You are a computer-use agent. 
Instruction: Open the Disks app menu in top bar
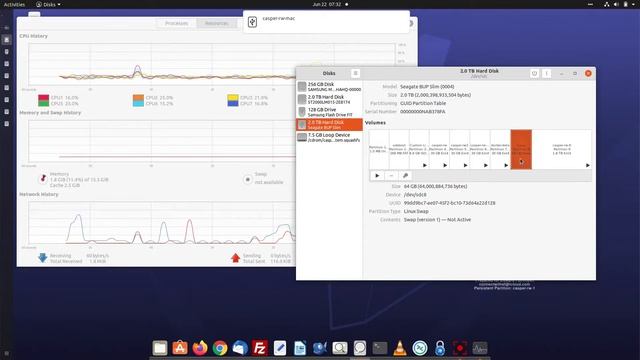coord(48,4)
